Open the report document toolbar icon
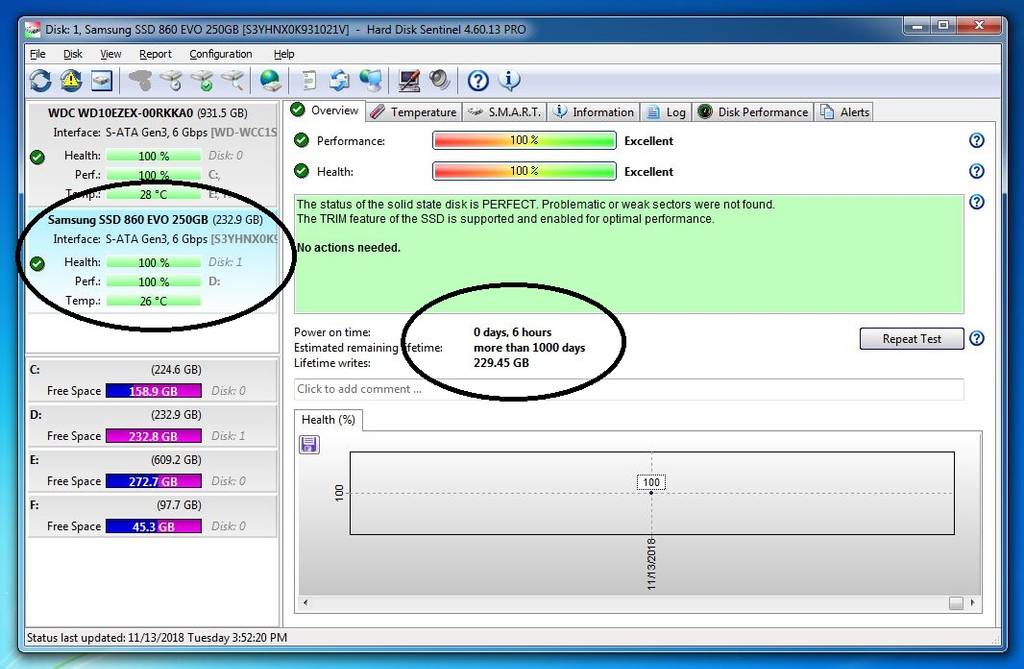Image resolution: width=1024 pixels, height=669 pixels. click(309, 80)
